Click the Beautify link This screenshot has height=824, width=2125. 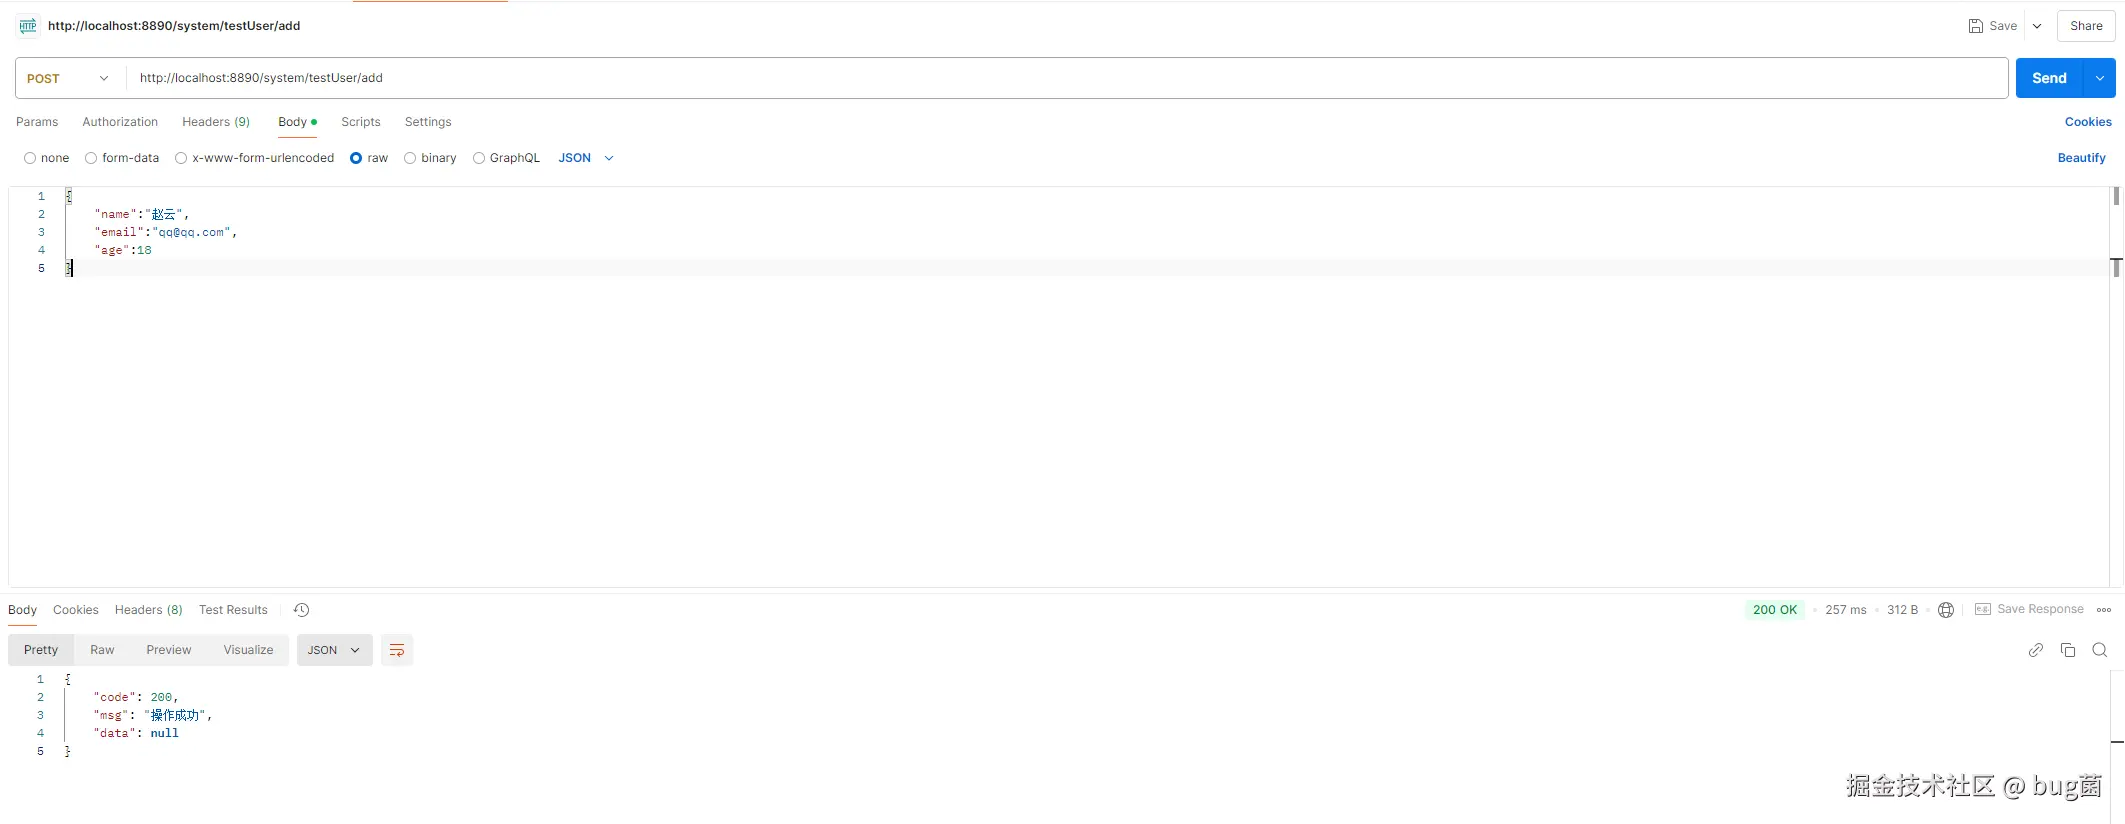click(2081, 158)
